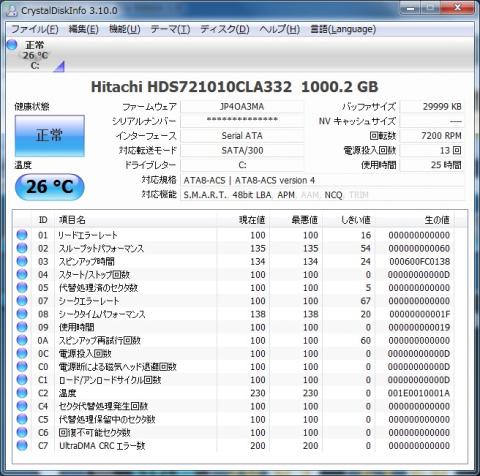Click the APM feature label
This screenshot has width=480, height=476.
(286, 195)
